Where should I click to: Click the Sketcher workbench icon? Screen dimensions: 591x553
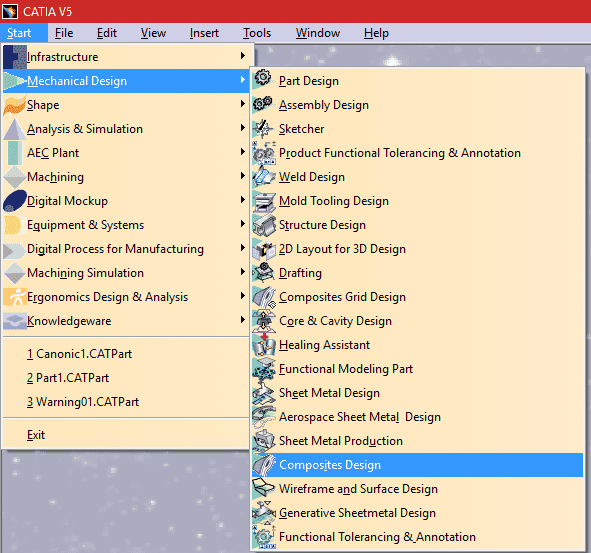pyautogui.click(x=263, y=128)
